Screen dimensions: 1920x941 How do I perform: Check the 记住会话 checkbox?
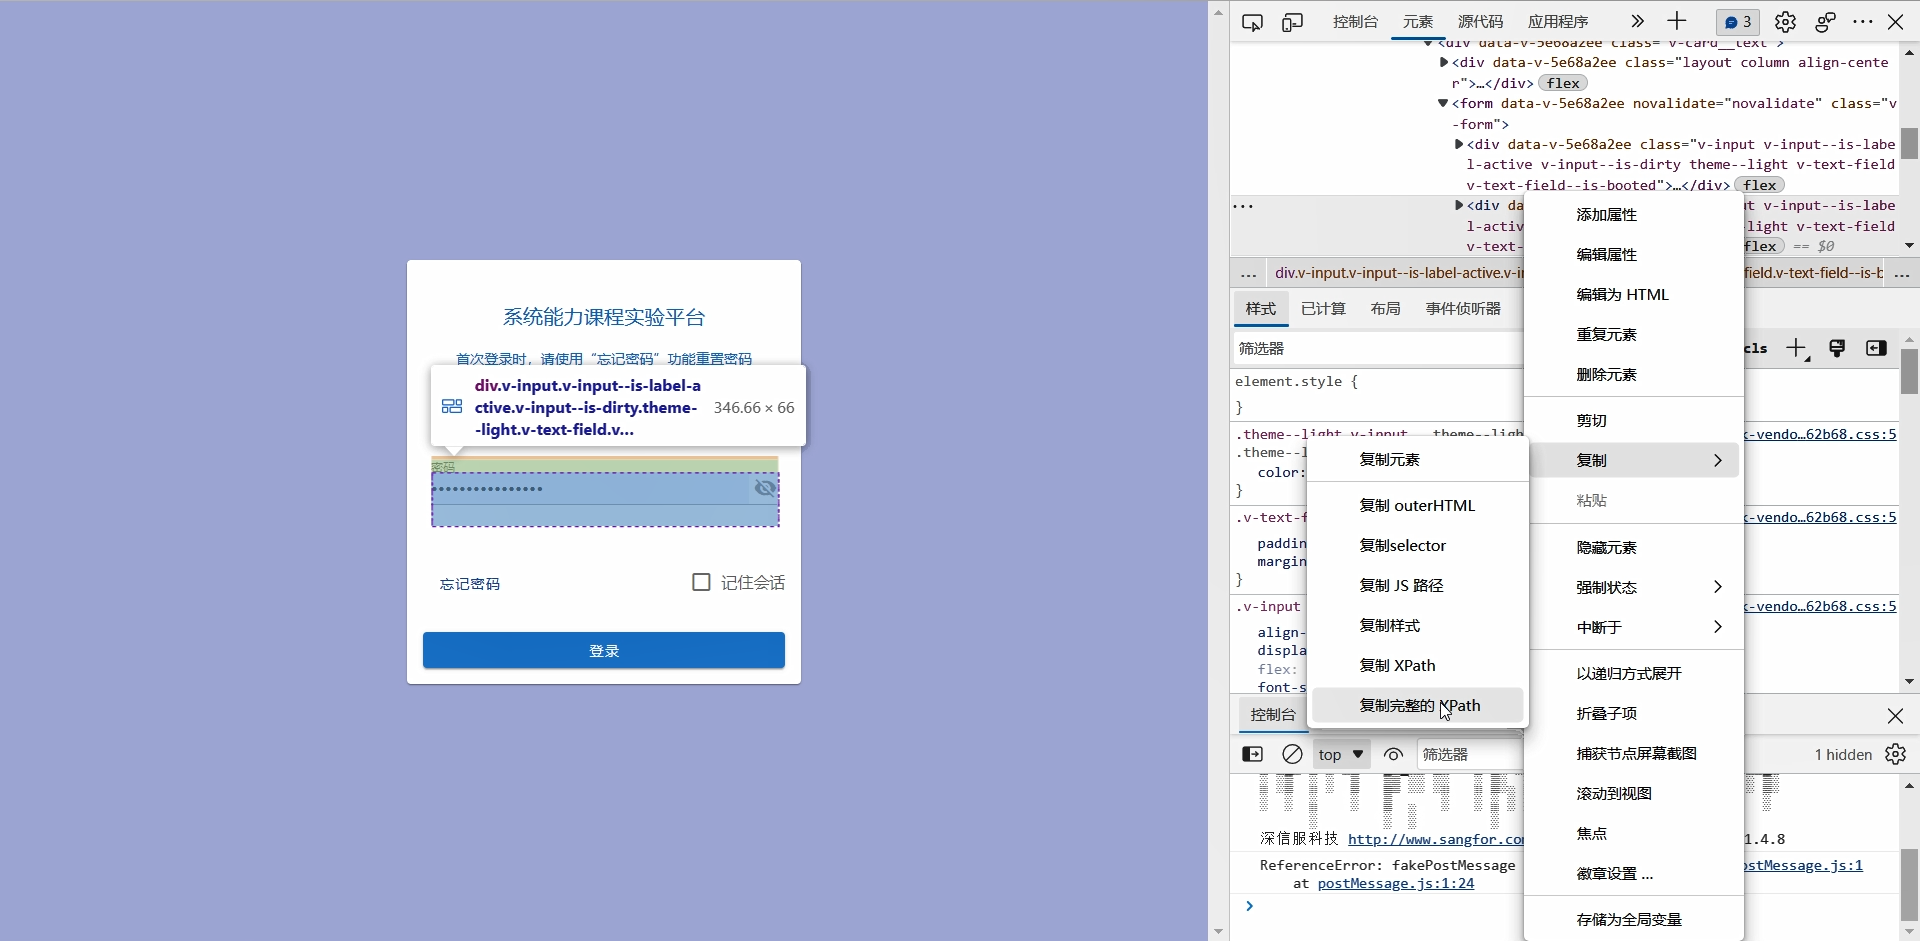coord(701,582)
